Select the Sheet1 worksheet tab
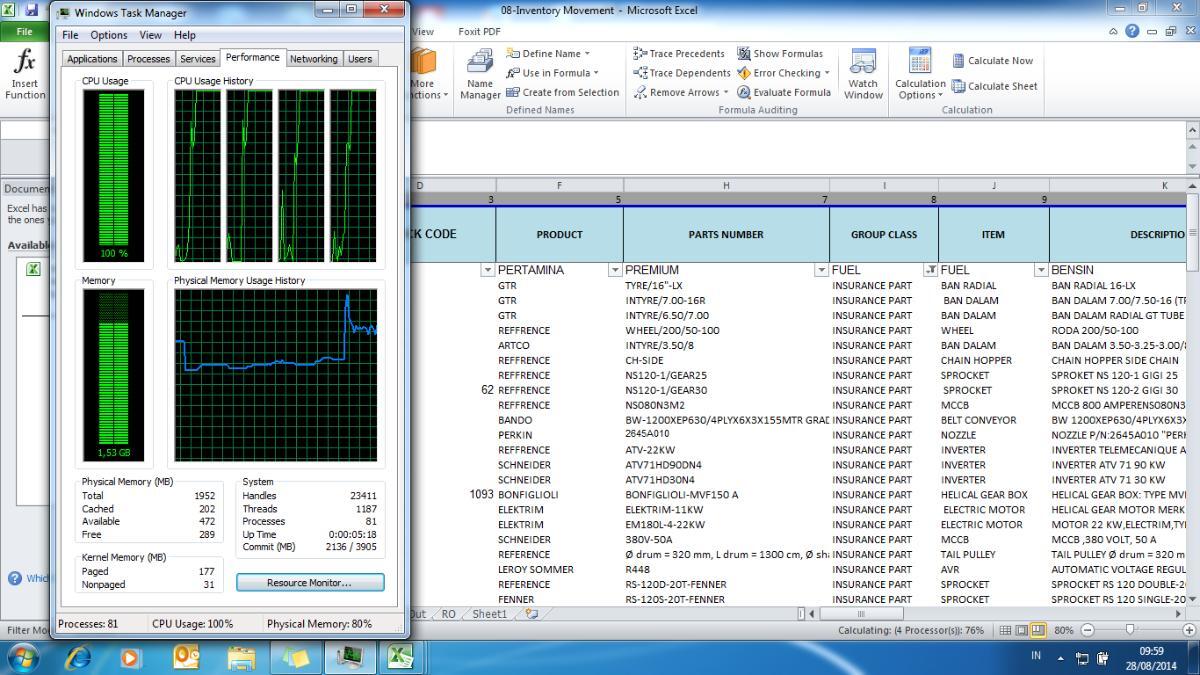 [489, 614]
